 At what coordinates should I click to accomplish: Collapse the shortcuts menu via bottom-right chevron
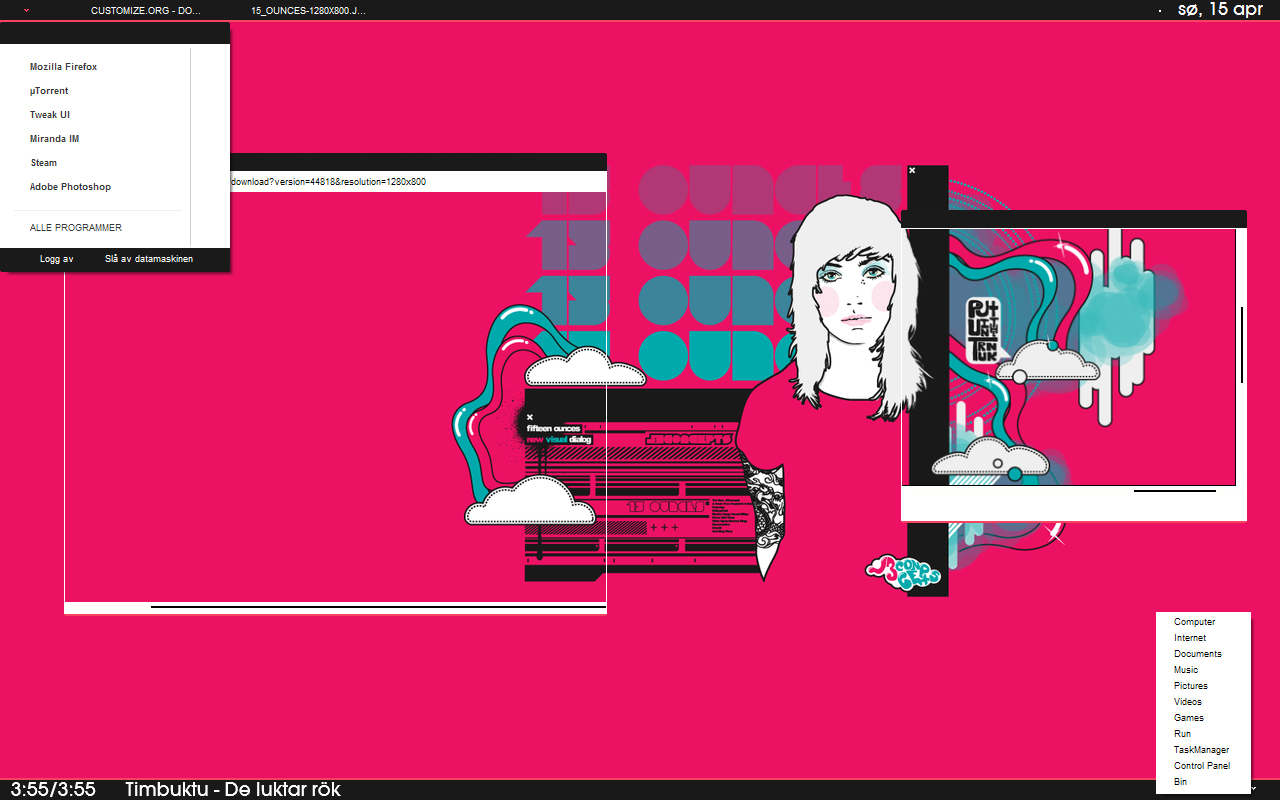tap(1253, 789)
